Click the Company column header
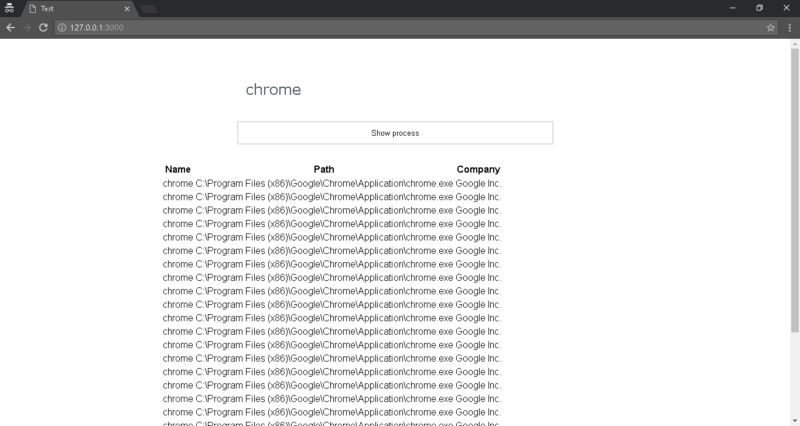 click(478, 169)
